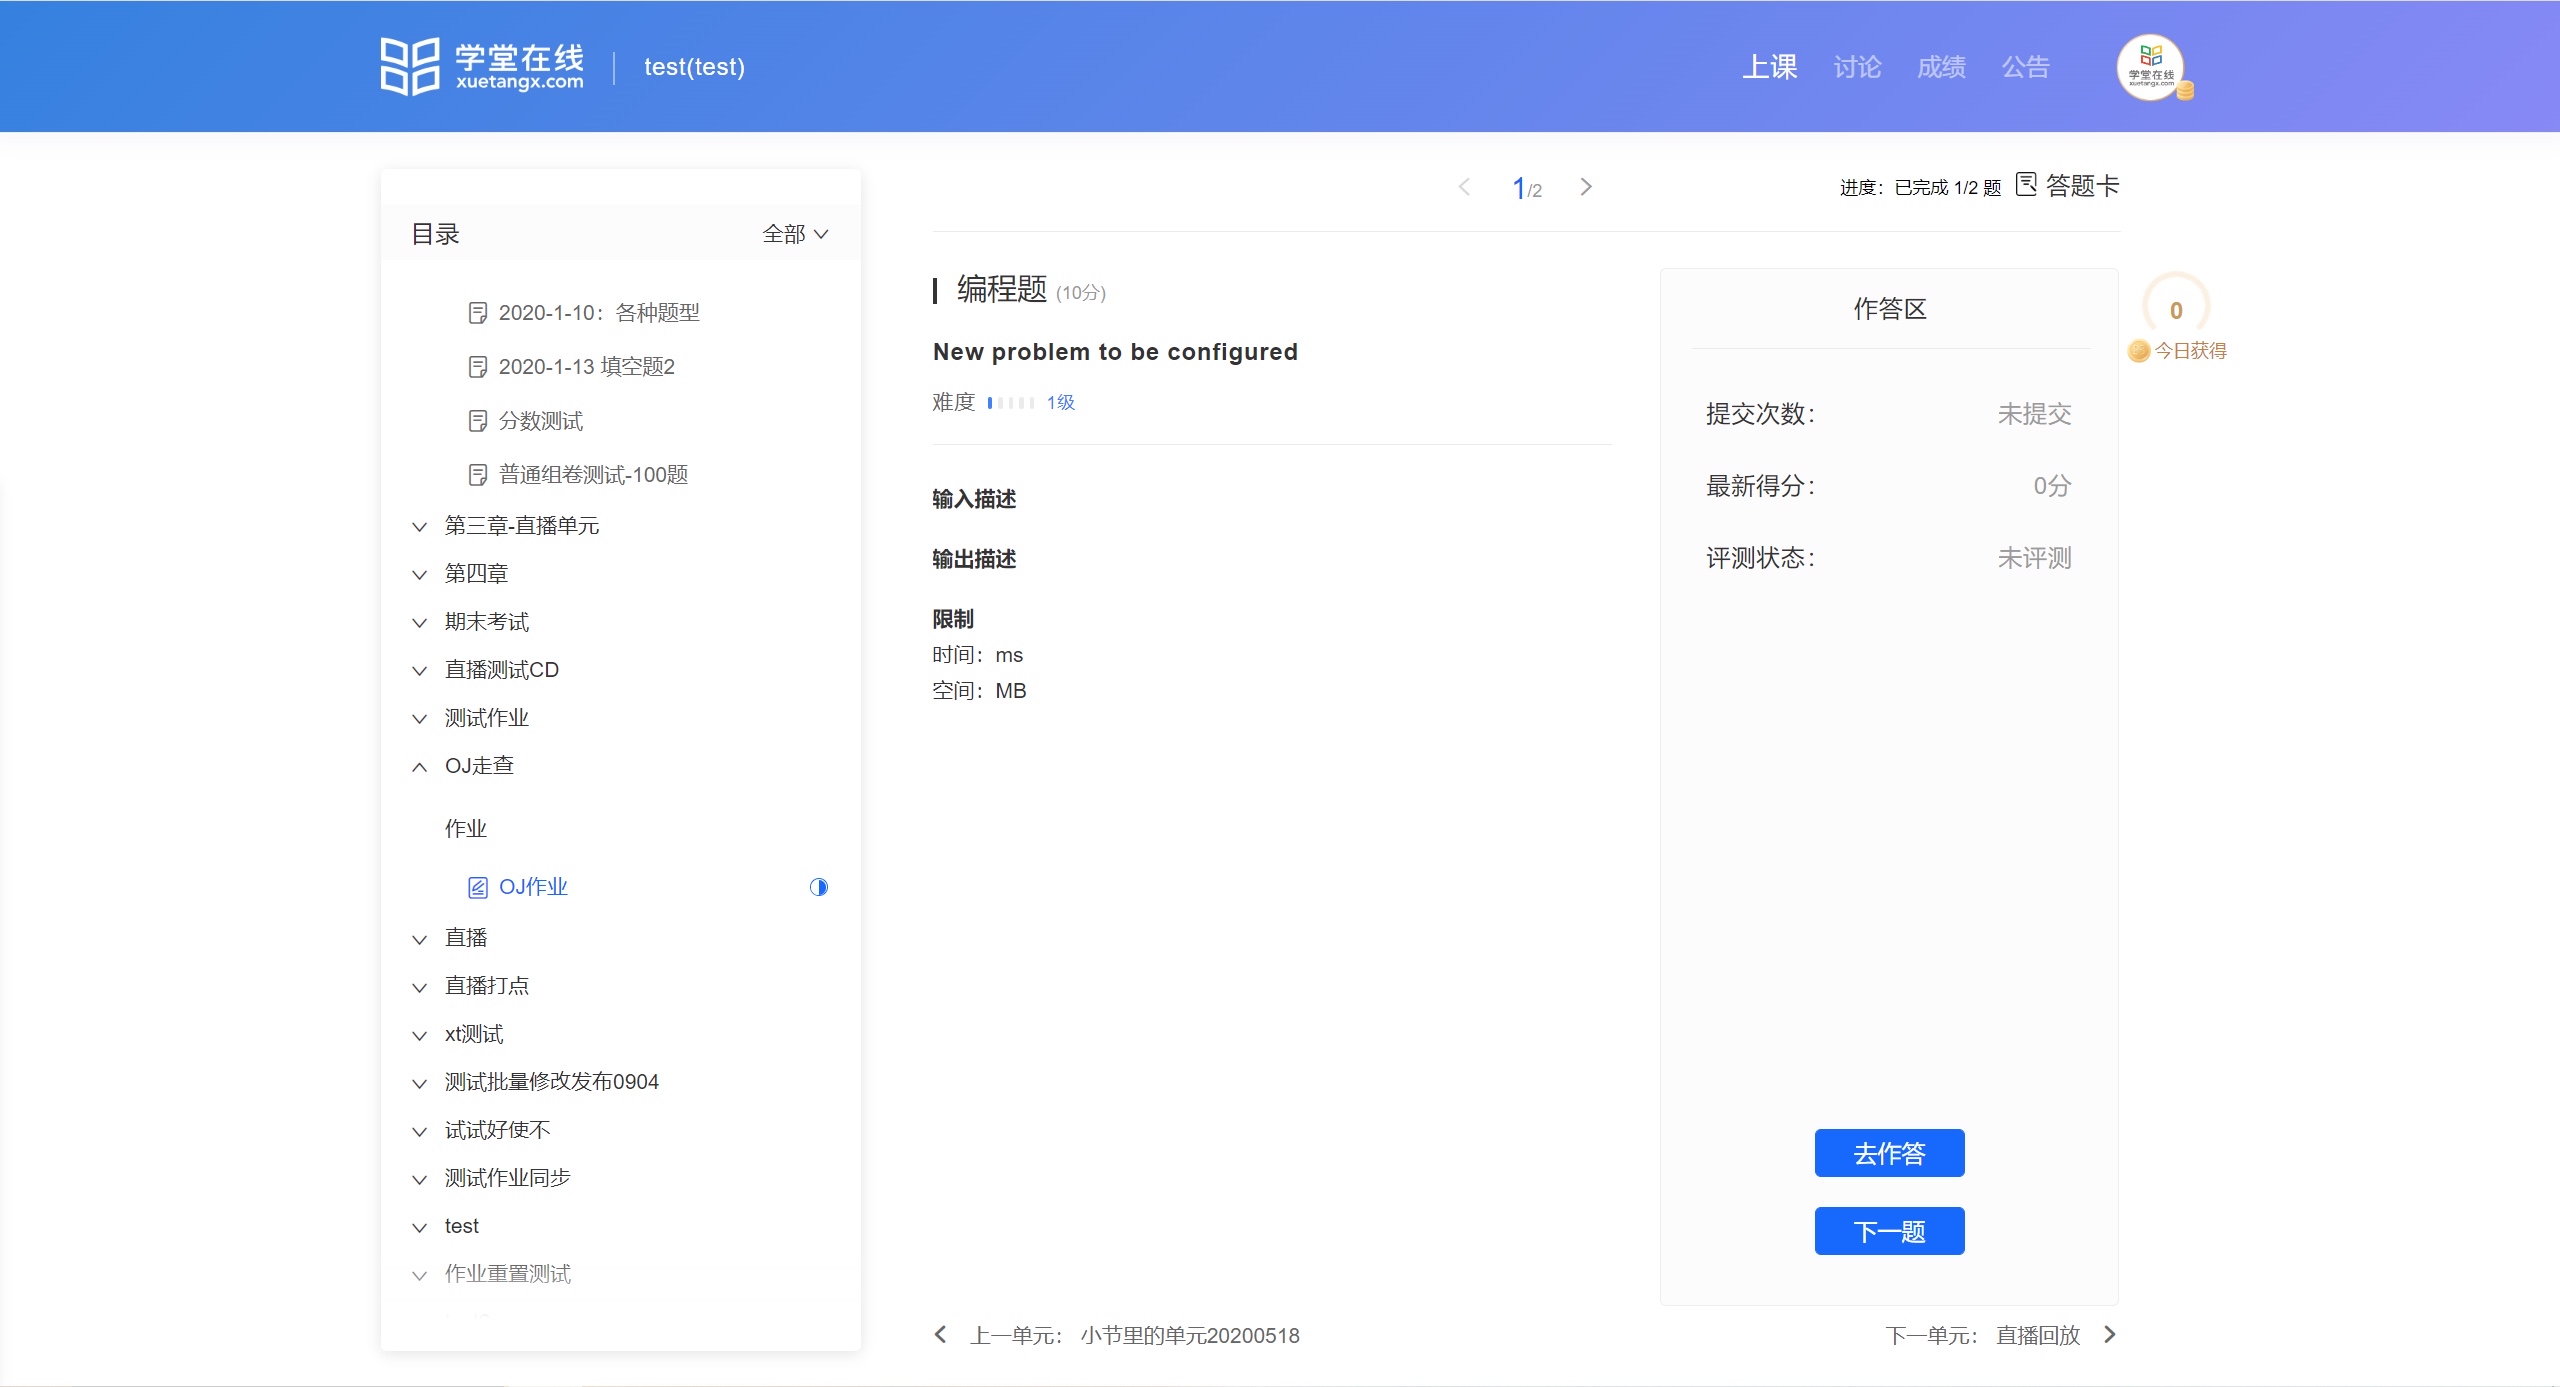
Task: Expand the 直播 section
Action: [x=420, y=939]
